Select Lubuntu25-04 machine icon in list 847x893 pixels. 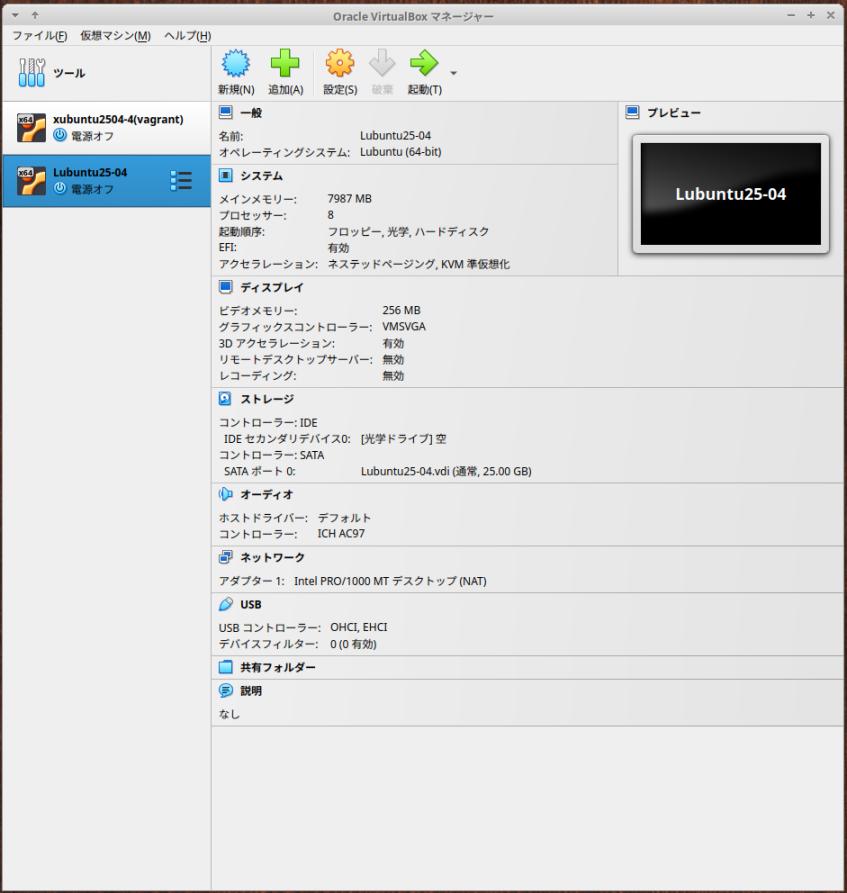(x=31, y=181)
